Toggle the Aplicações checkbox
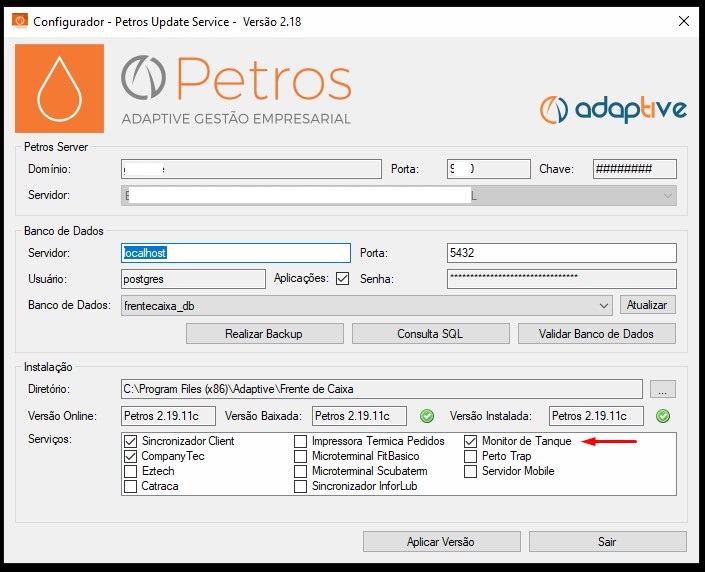Viewport: 705px width, 572px height. pyautogui.click(x=342, y=279)
